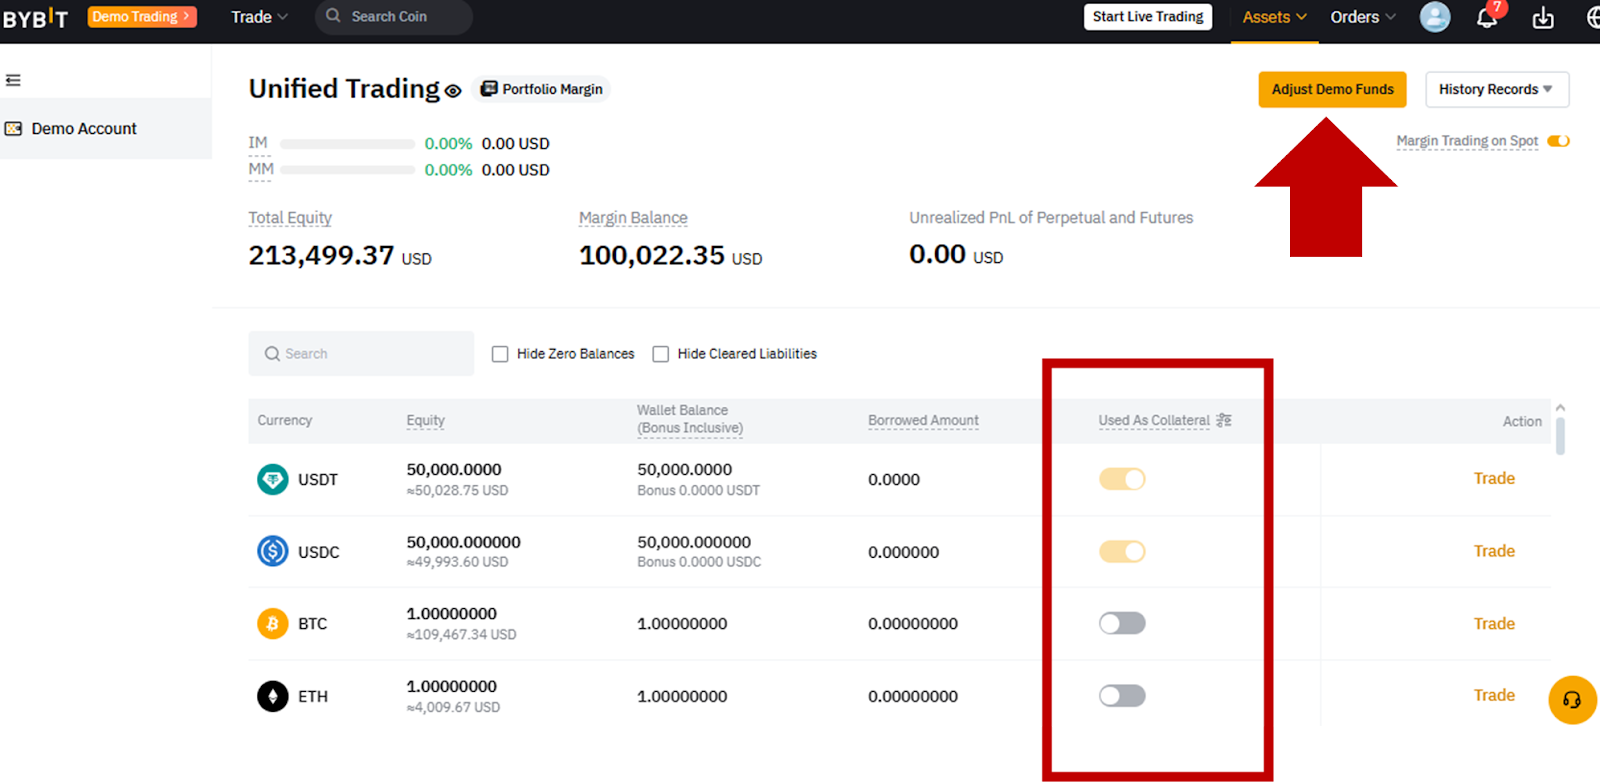Click the magnifier in asset search
1600x782 pixels.
pos(272,354)
